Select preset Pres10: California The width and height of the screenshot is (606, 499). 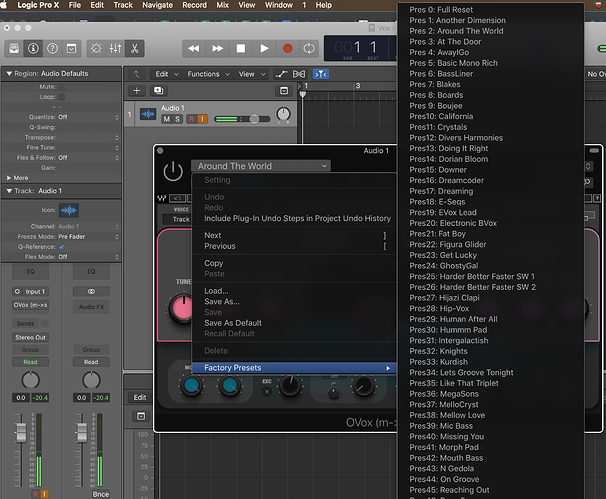click(x=490, y=116)
